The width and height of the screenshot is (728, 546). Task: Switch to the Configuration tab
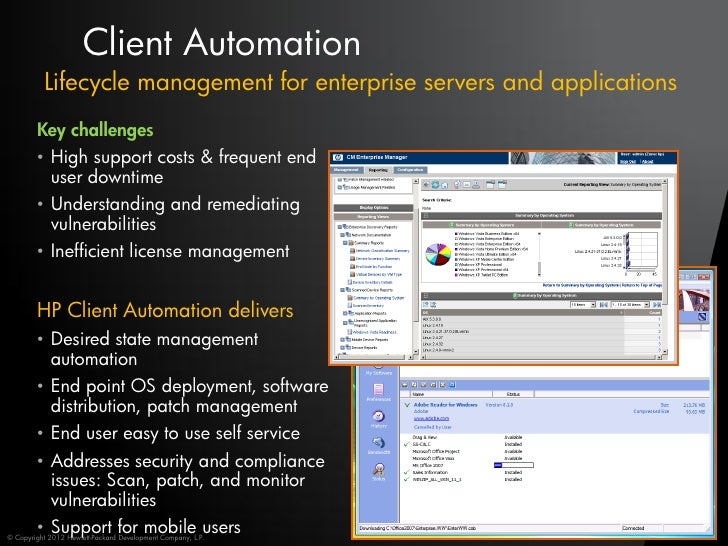410,170
